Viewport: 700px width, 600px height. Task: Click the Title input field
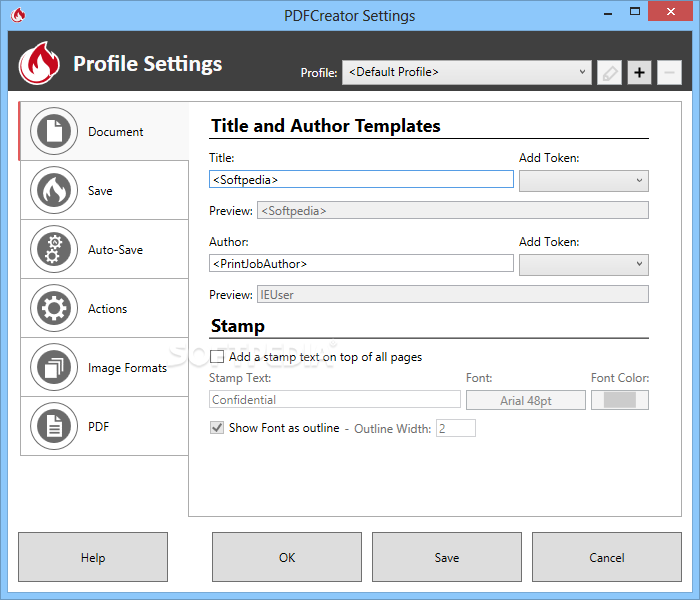tap(361, 179)
